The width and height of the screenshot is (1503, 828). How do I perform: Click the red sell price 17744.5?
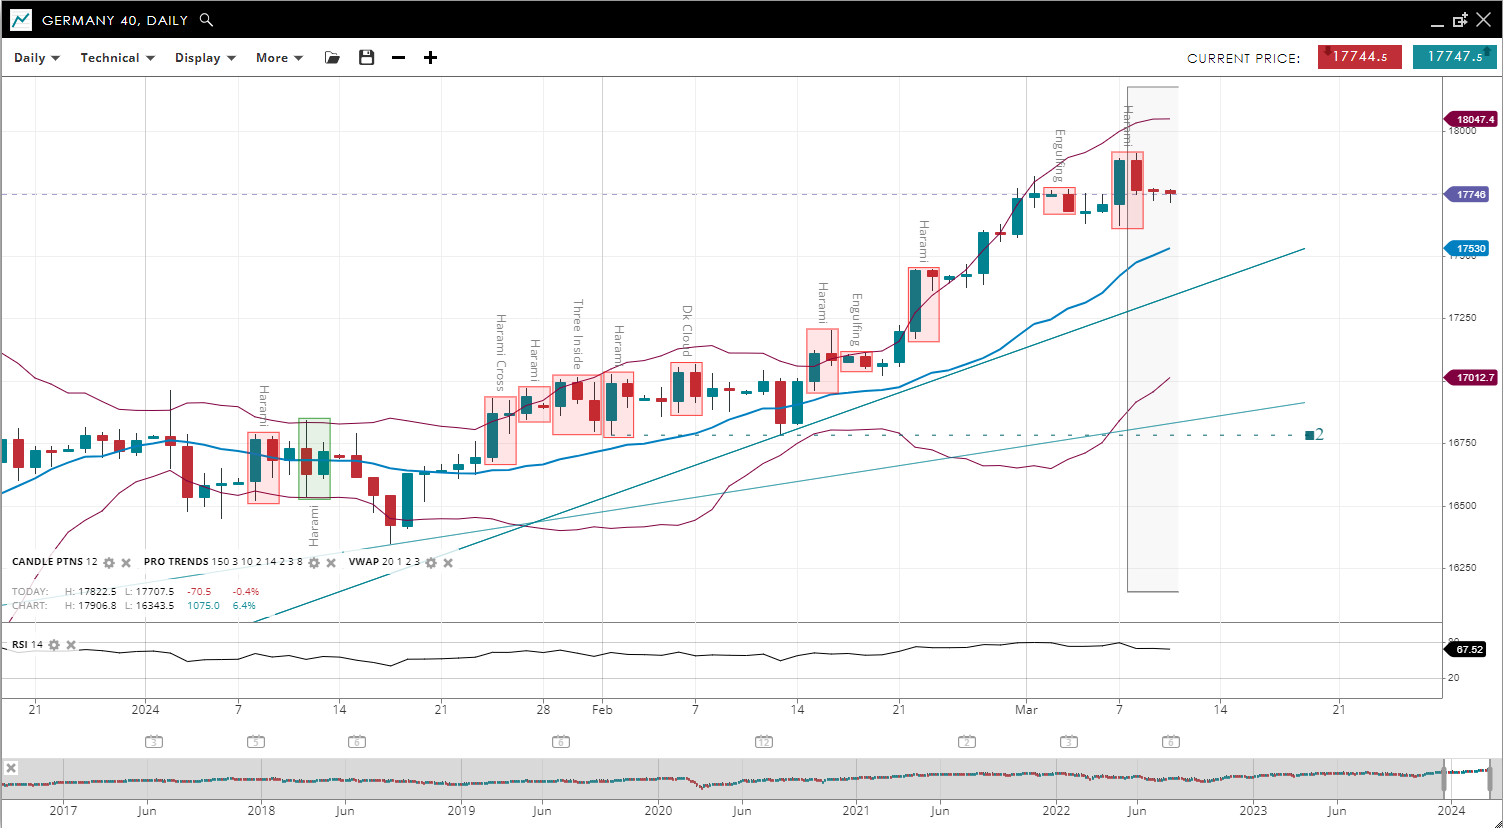[x=1359, y=57]
